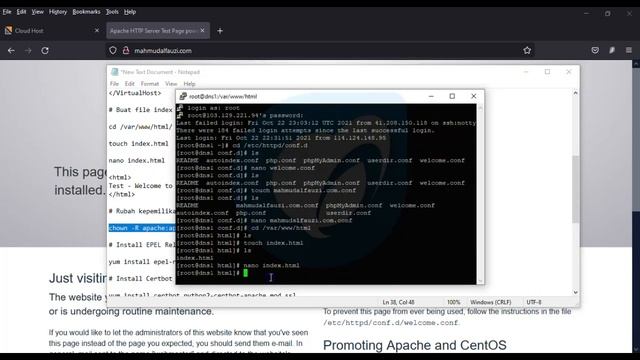Click 'Ln 38, Col 48' in status bar

(398, 302)
